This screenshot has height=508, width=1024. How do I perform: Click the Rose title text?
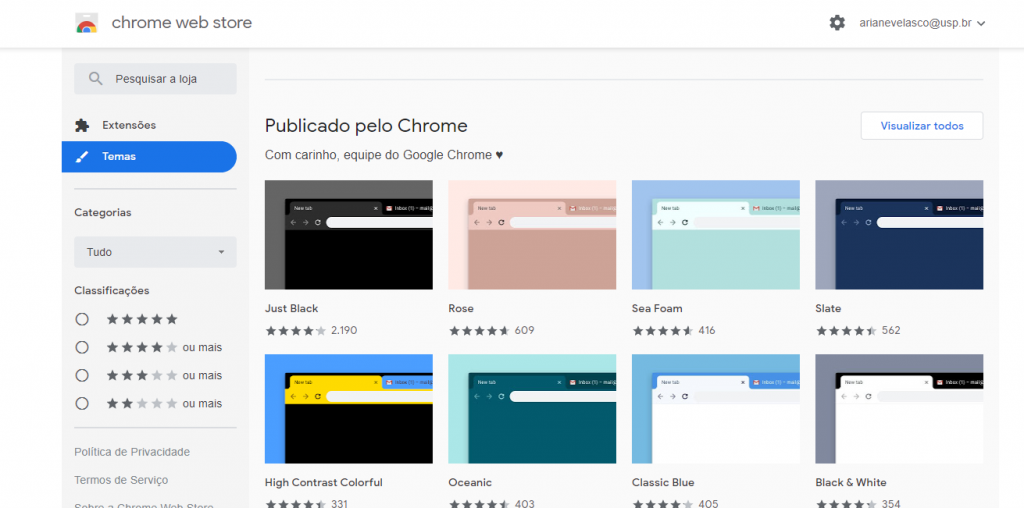coord(461,308)
